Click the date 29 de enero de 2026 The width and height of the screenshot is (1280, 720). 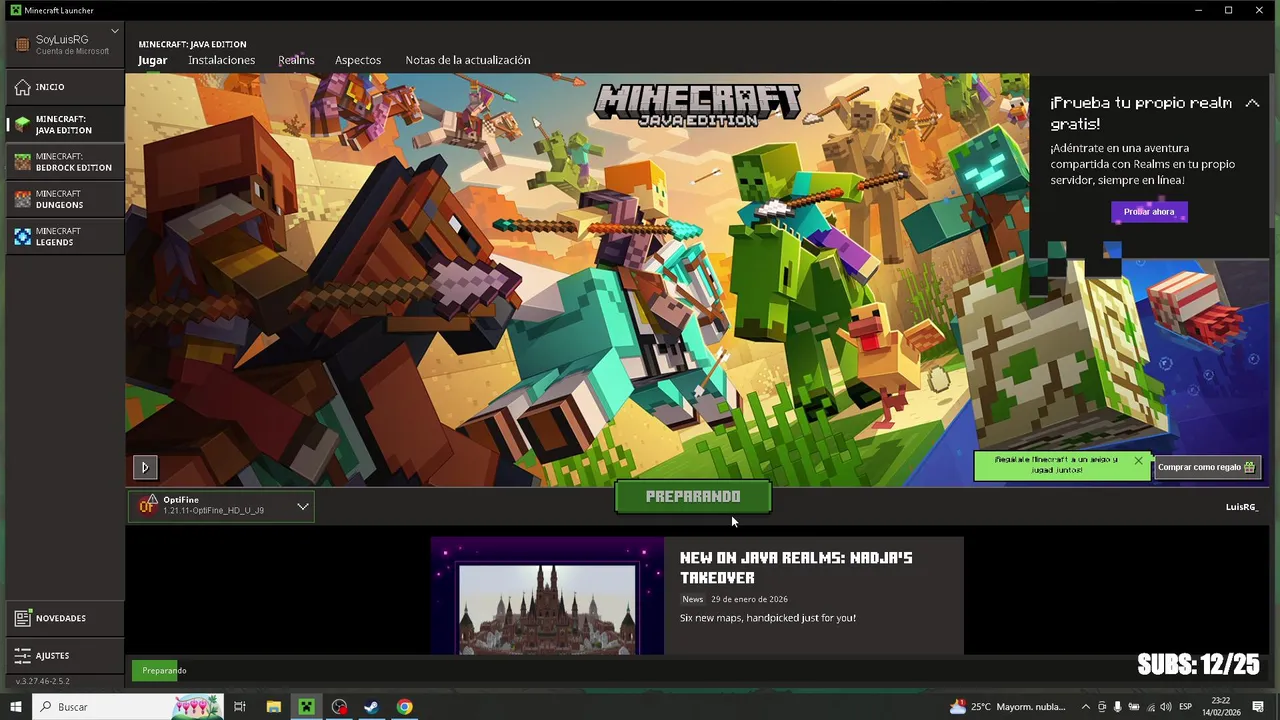click(x=749, y=599)
